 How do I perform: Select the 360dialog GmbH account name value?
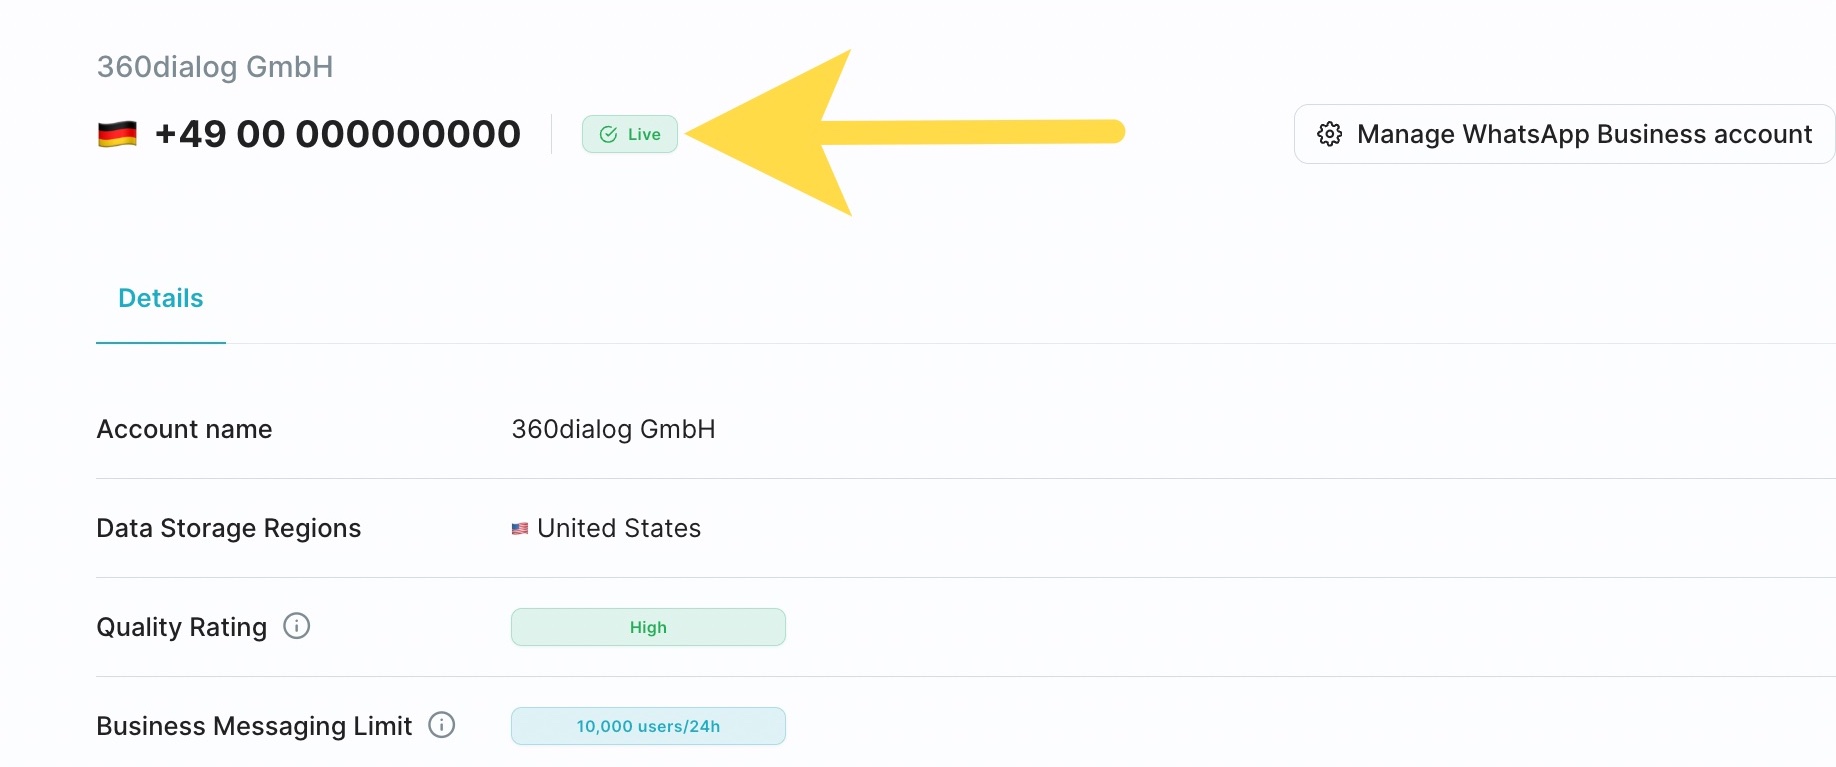point(613,429)
